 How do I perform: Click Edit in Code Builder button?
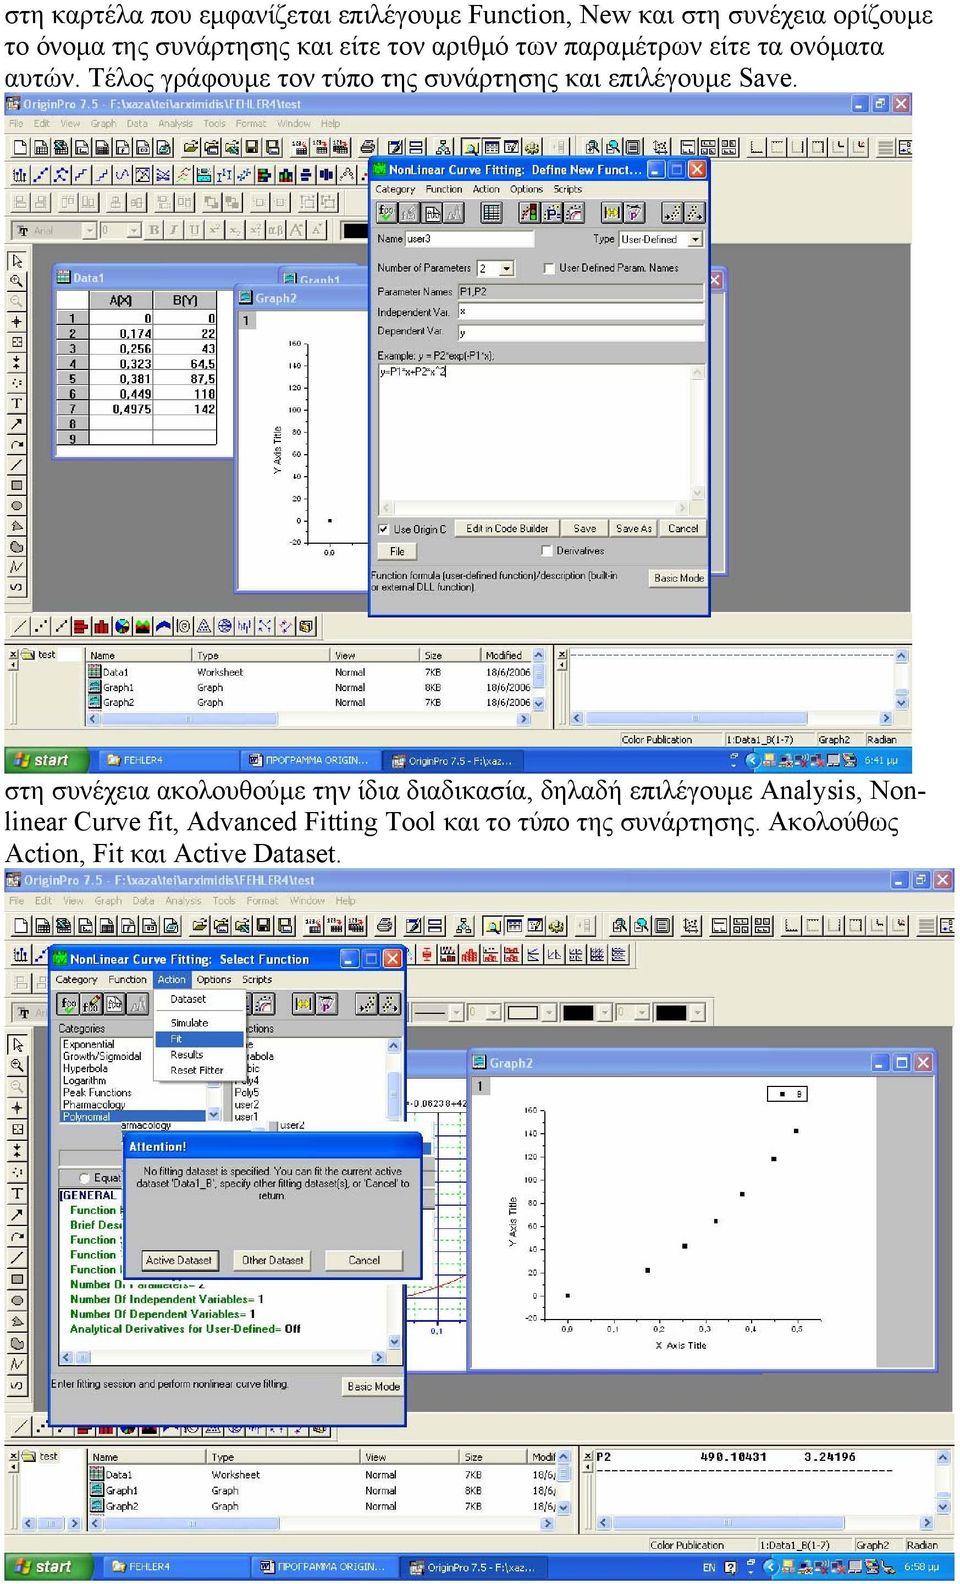pos(507,529)
